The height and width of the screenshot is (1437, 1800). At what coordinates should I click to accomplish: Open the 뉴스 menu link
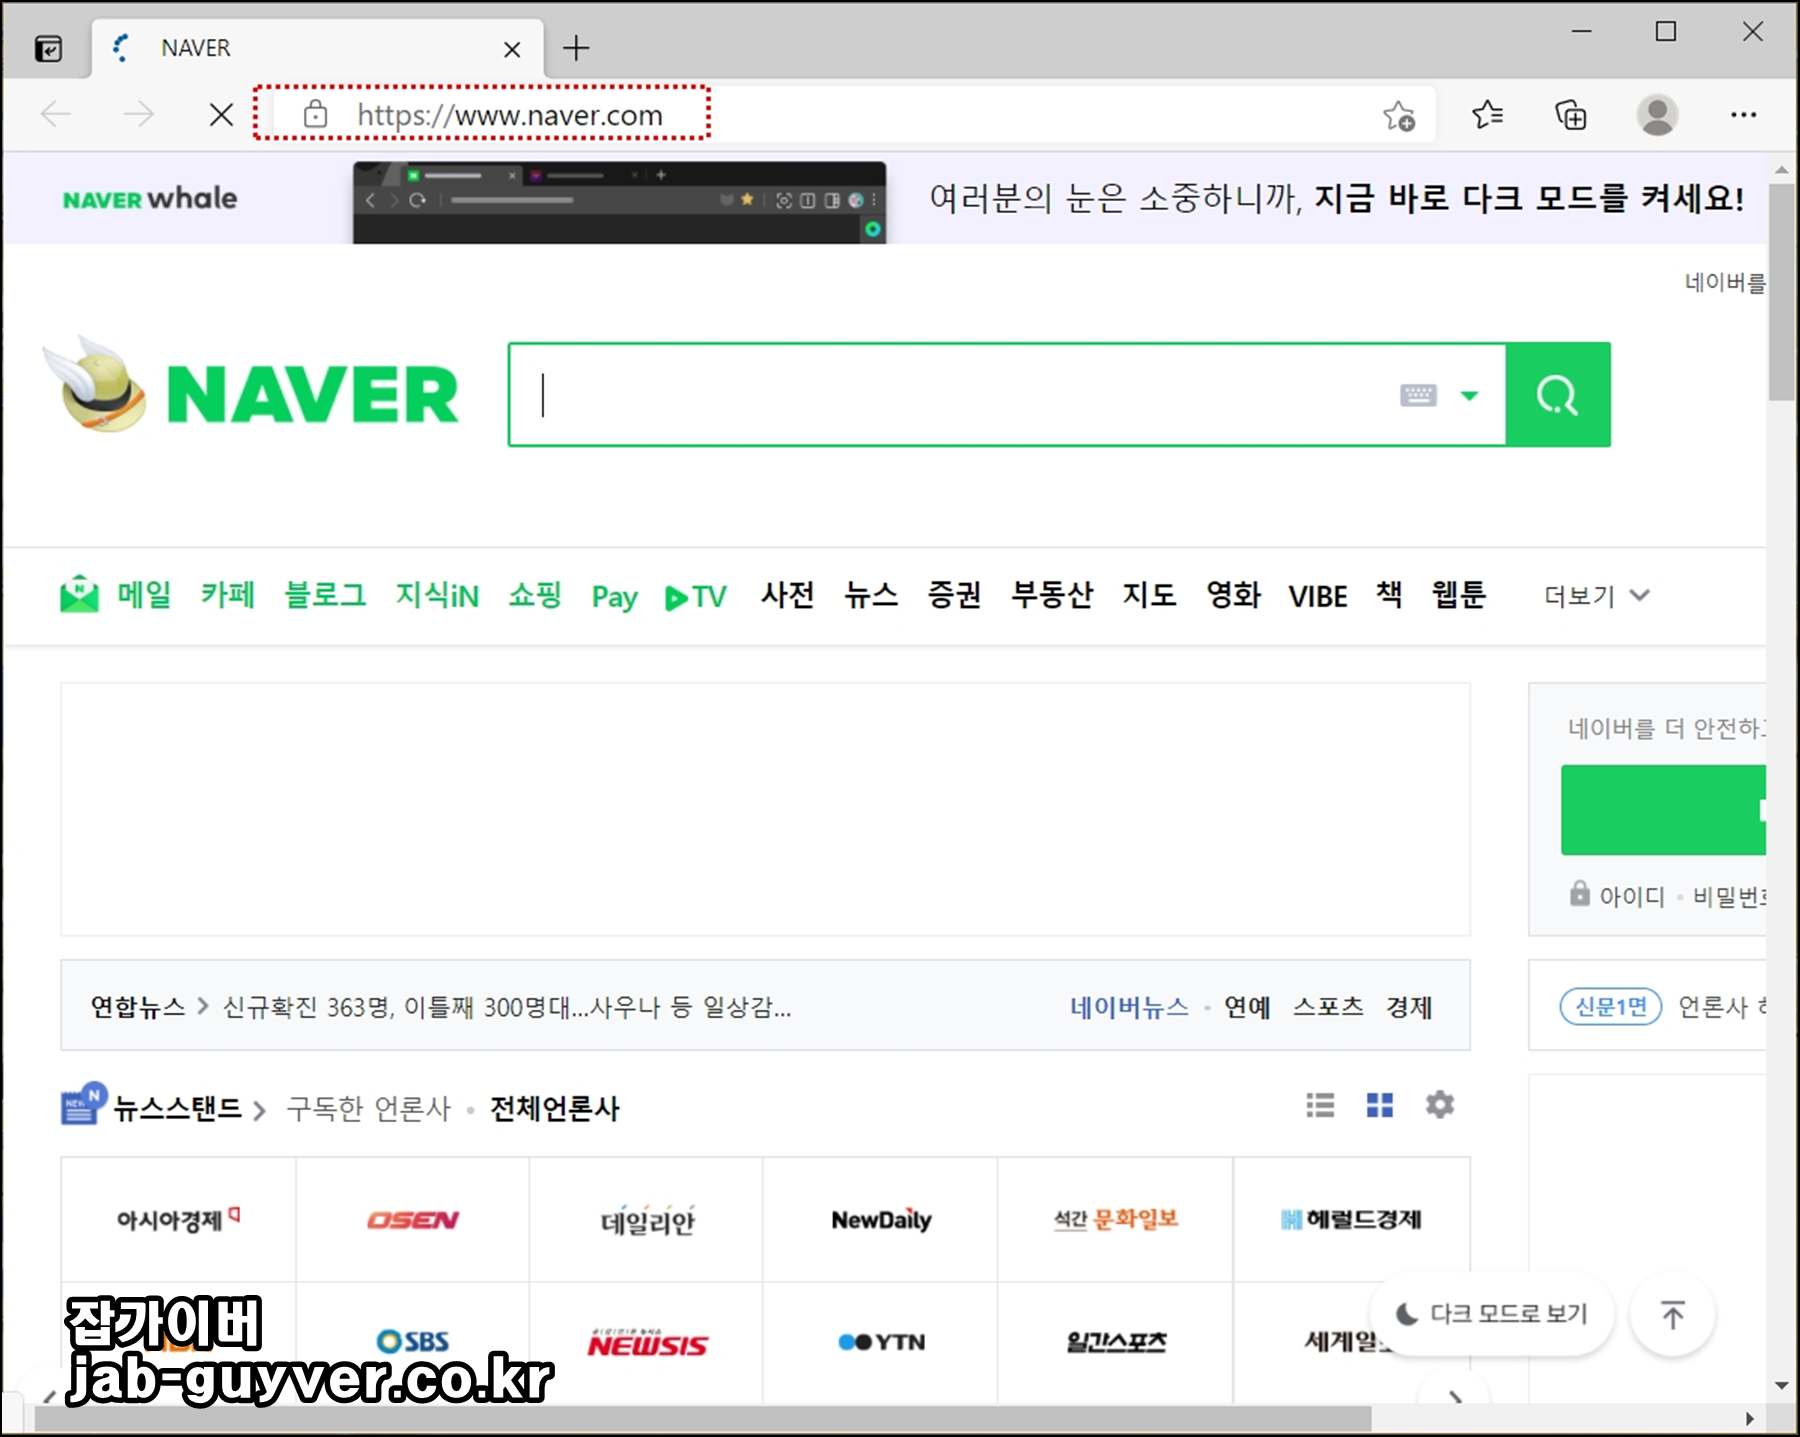[x=871, y=595]
